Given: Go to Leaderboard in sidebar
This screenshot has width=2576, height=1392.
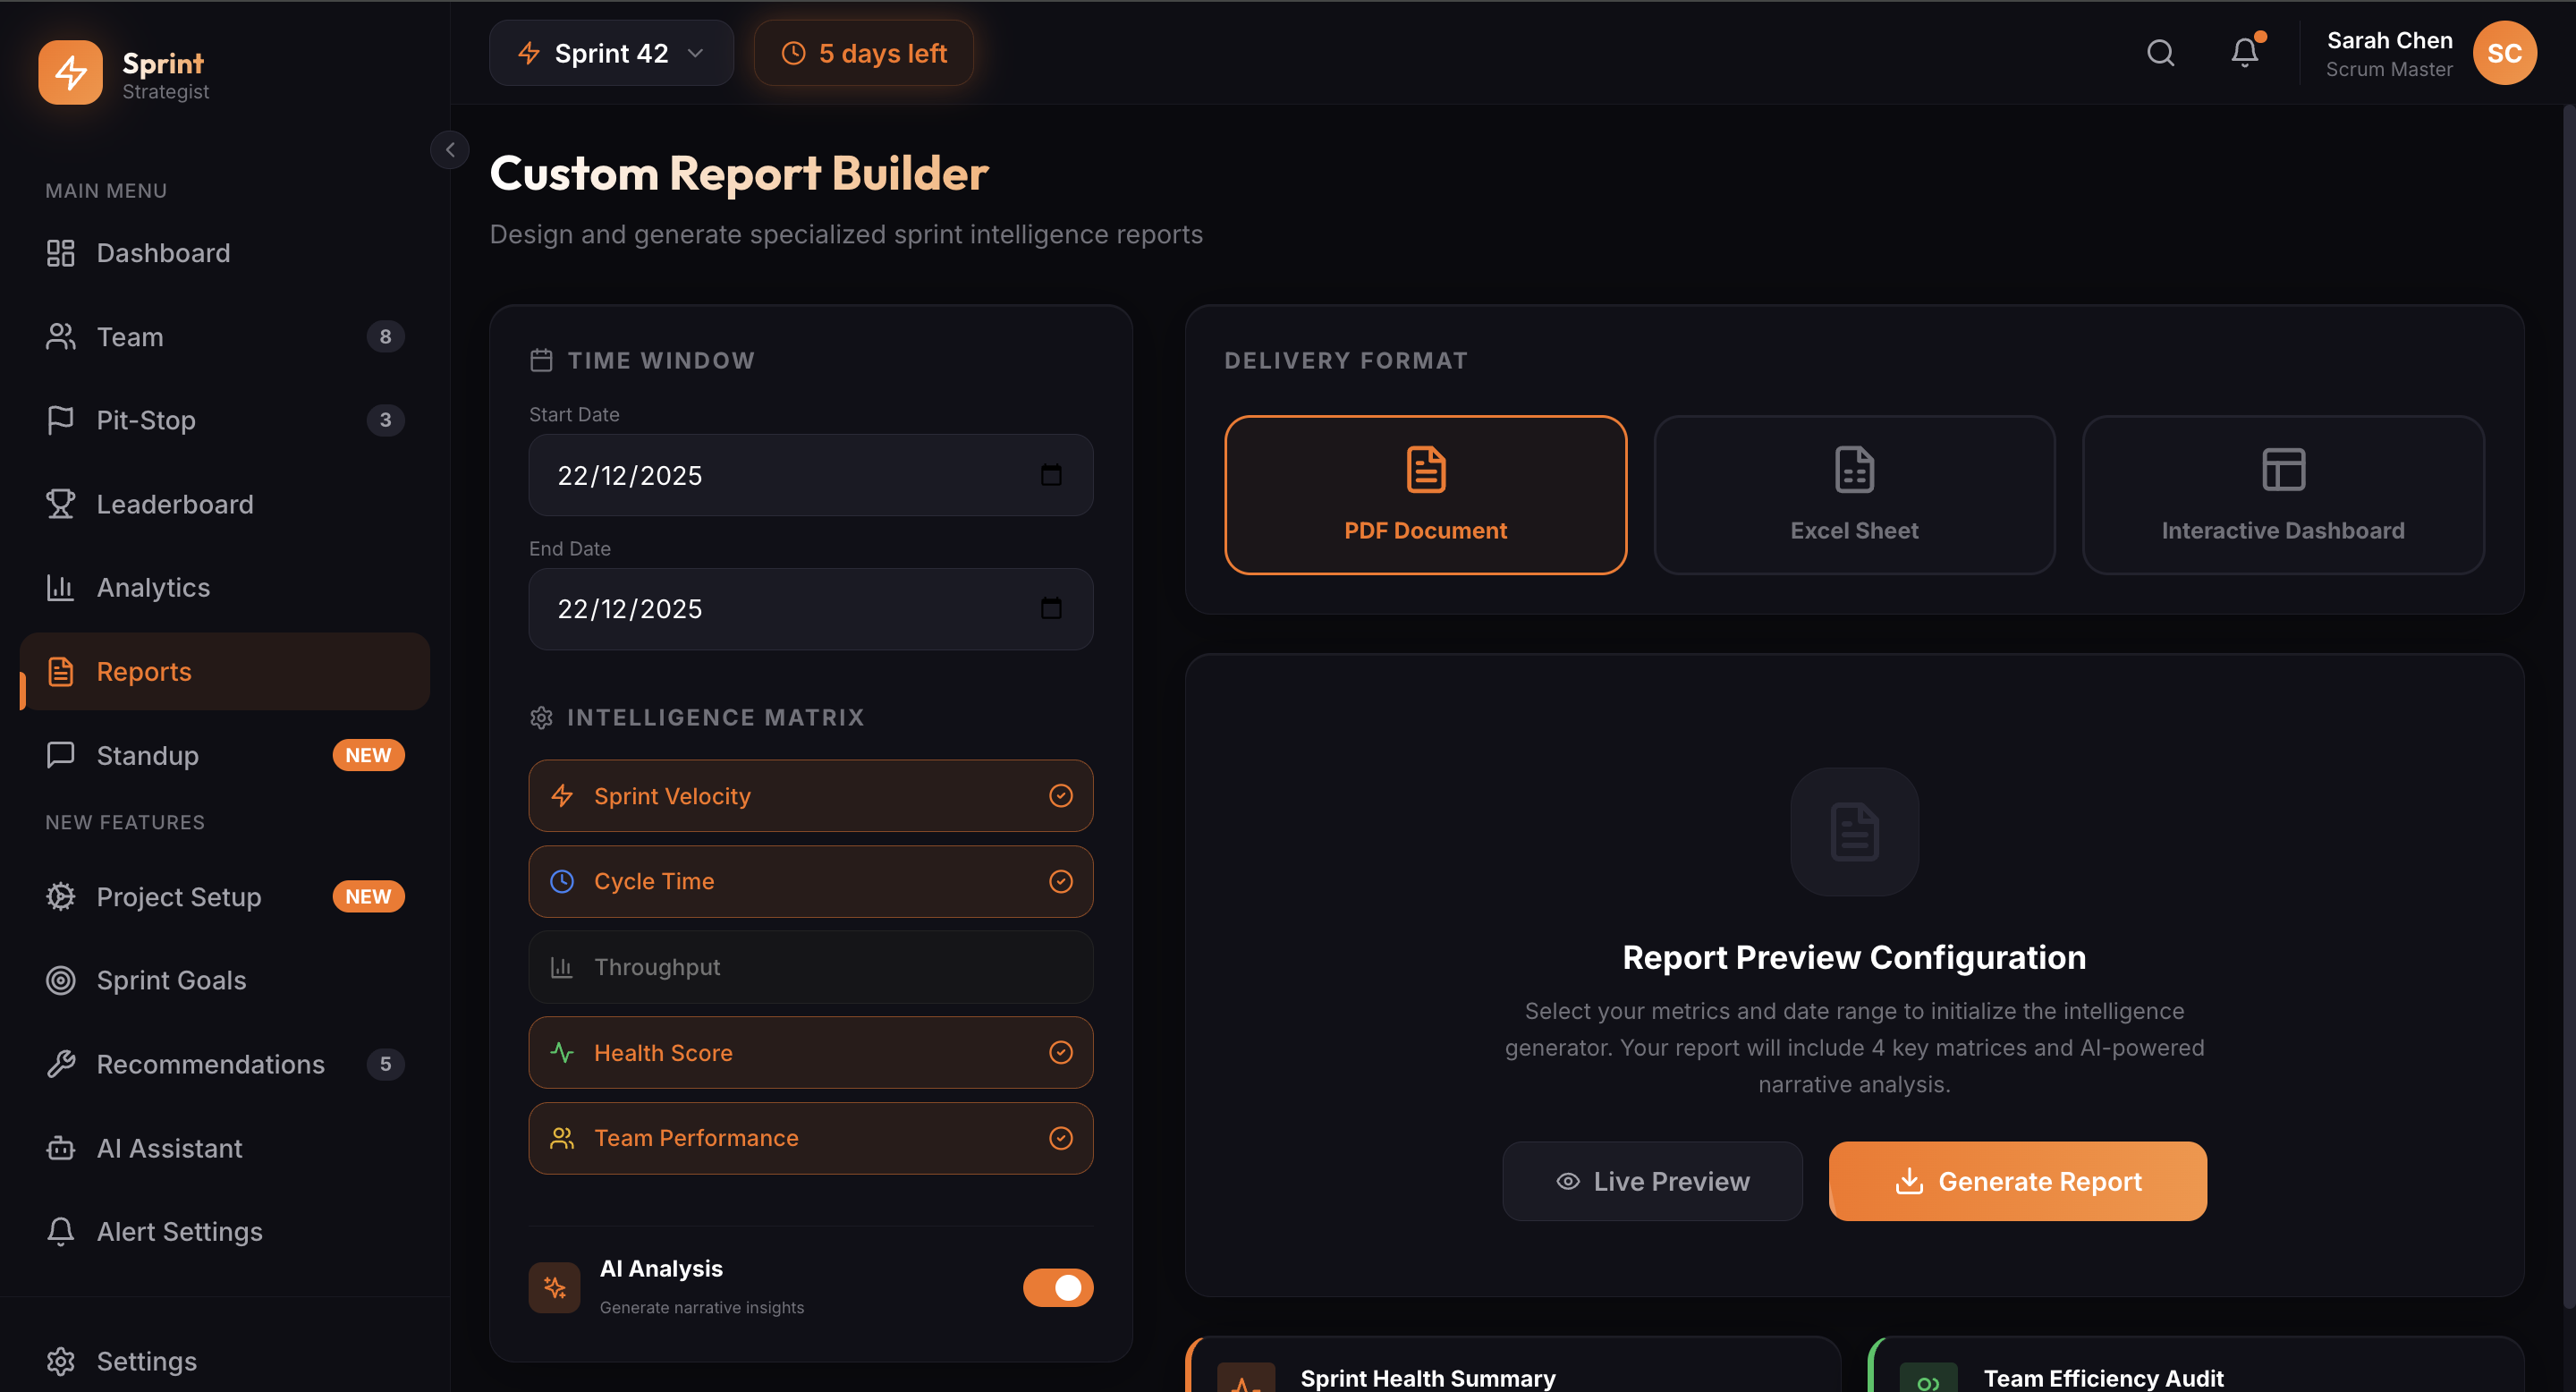Looking at the screenshot, I should click(174, 504).
